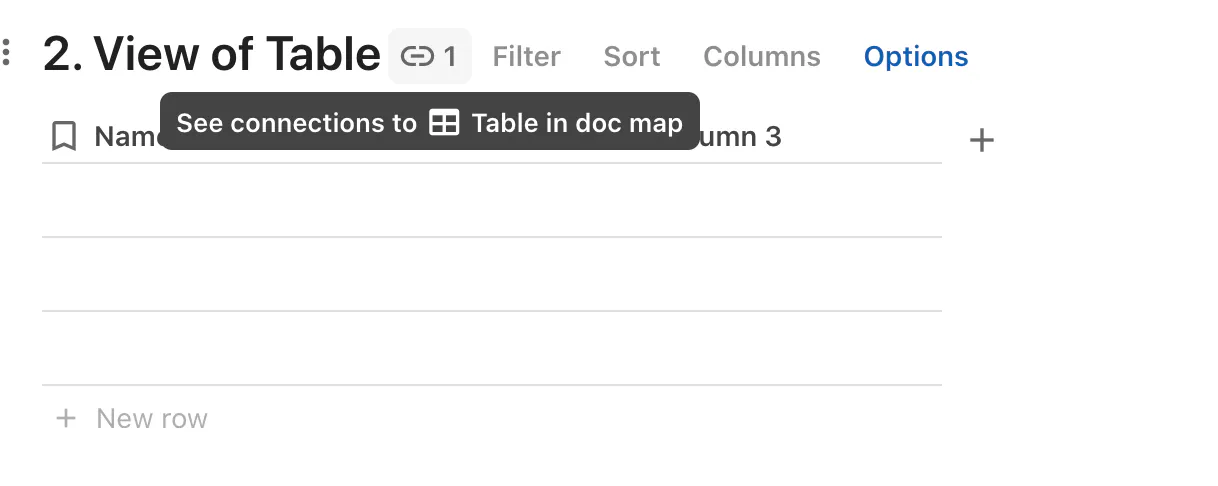The image size is (1218, 486).
Task: Select the second row's Name cell
Action: coord(192,274)
